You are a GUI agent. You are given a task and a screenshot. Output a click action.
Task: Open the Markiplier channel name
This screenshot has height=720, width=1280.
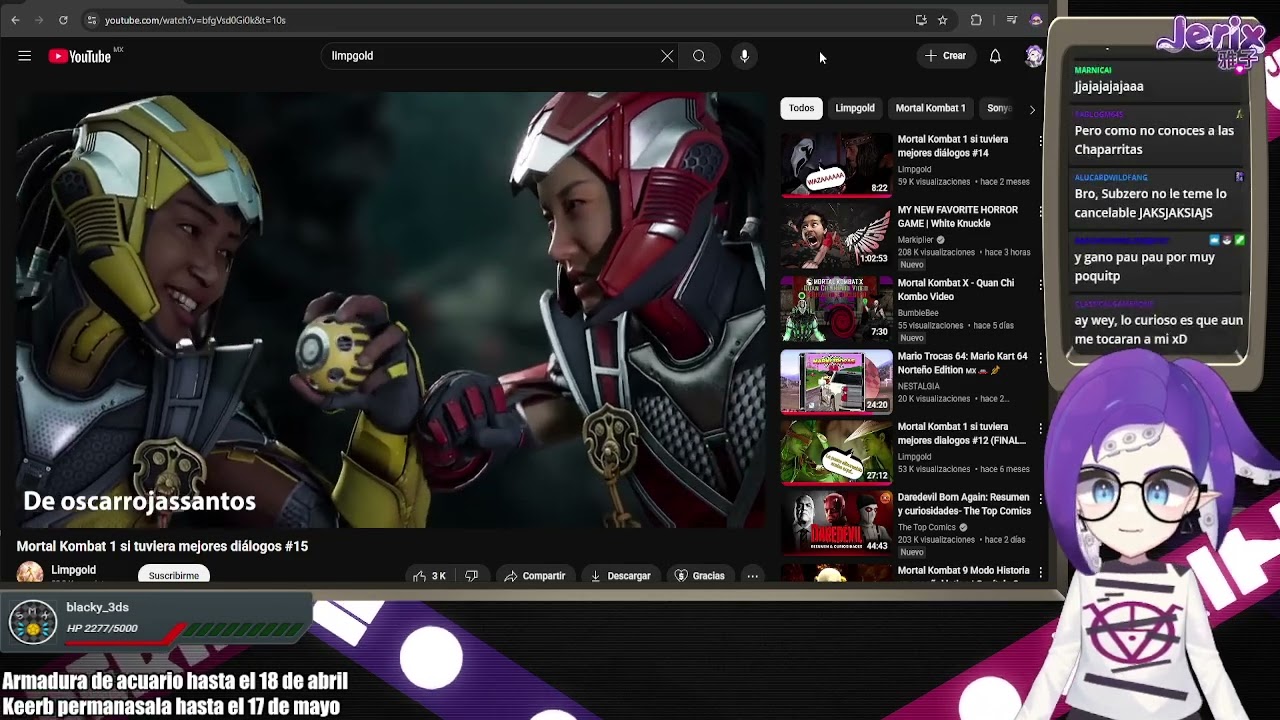pyautogui.click(x=916, y=240)
